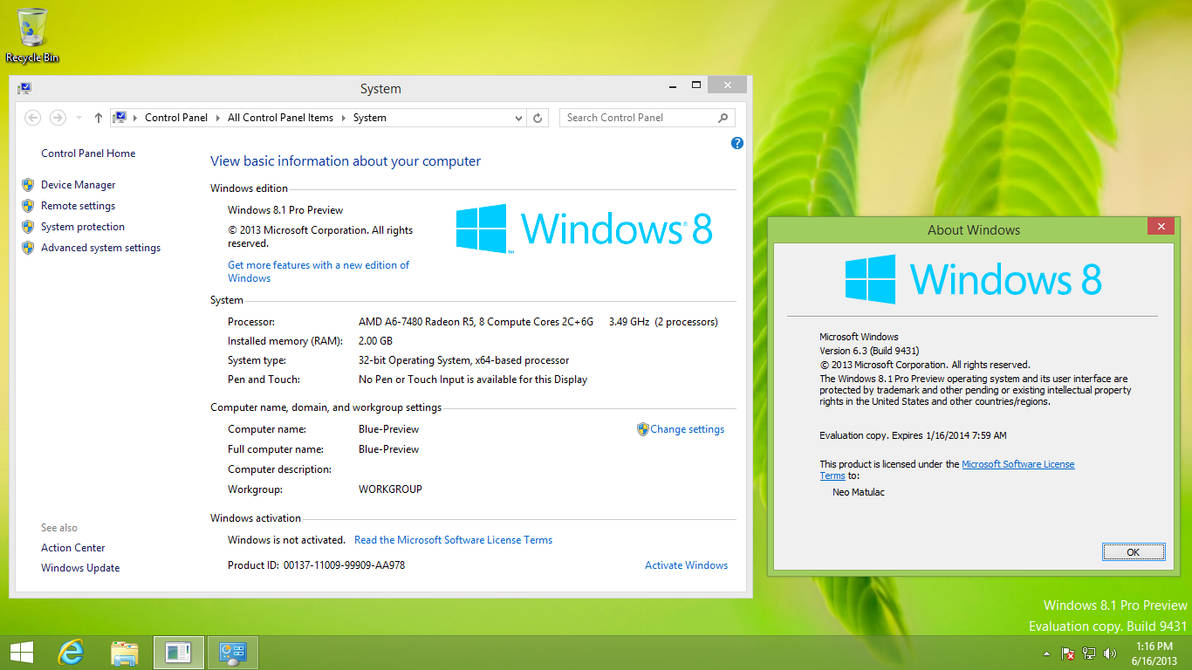1192x670 pixels.
Task: Go up one level with Up arrow
Action: coord(98,118)
